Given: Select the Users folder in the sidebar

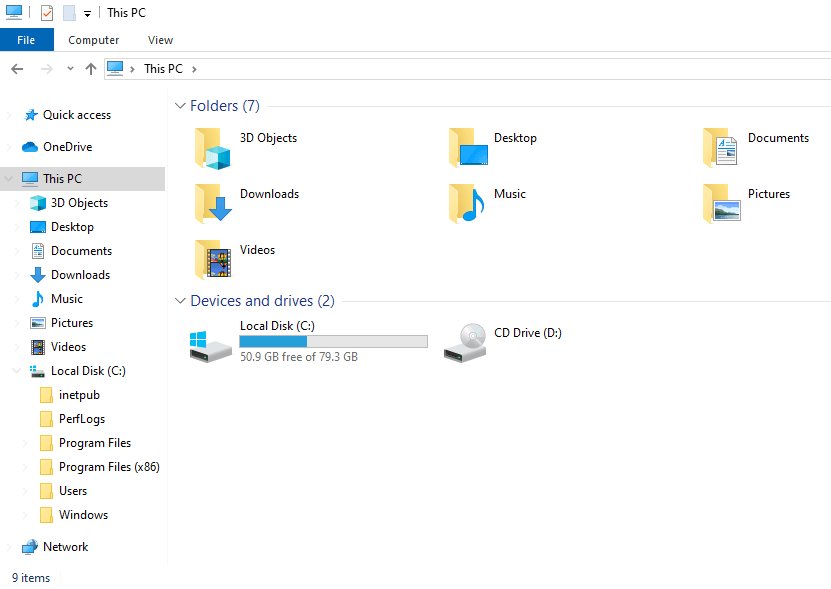Looking at the screenshot, I should pyautogui.click(x=76, y=490).
